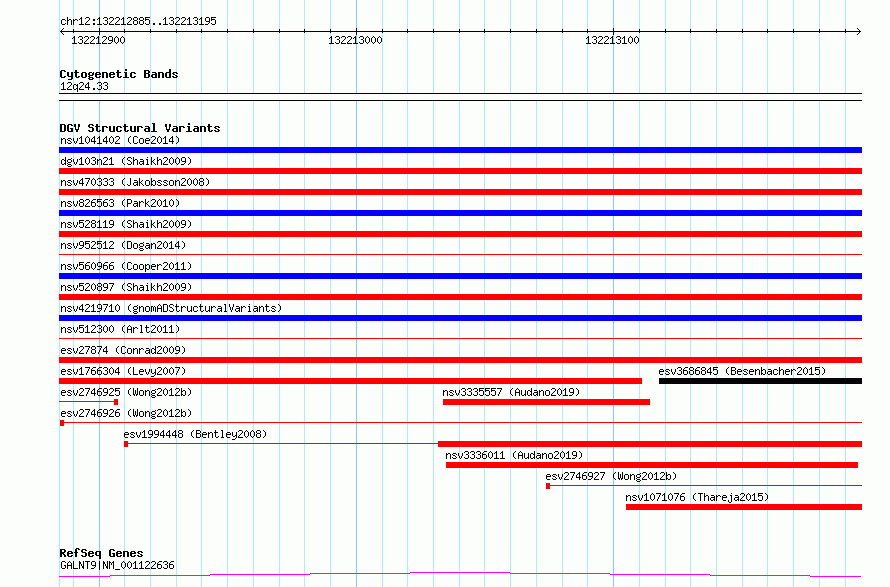The image size is (890, 587).
Task: Click the esv2746926 (Wong2012b) label
Action: pos(126,413)
